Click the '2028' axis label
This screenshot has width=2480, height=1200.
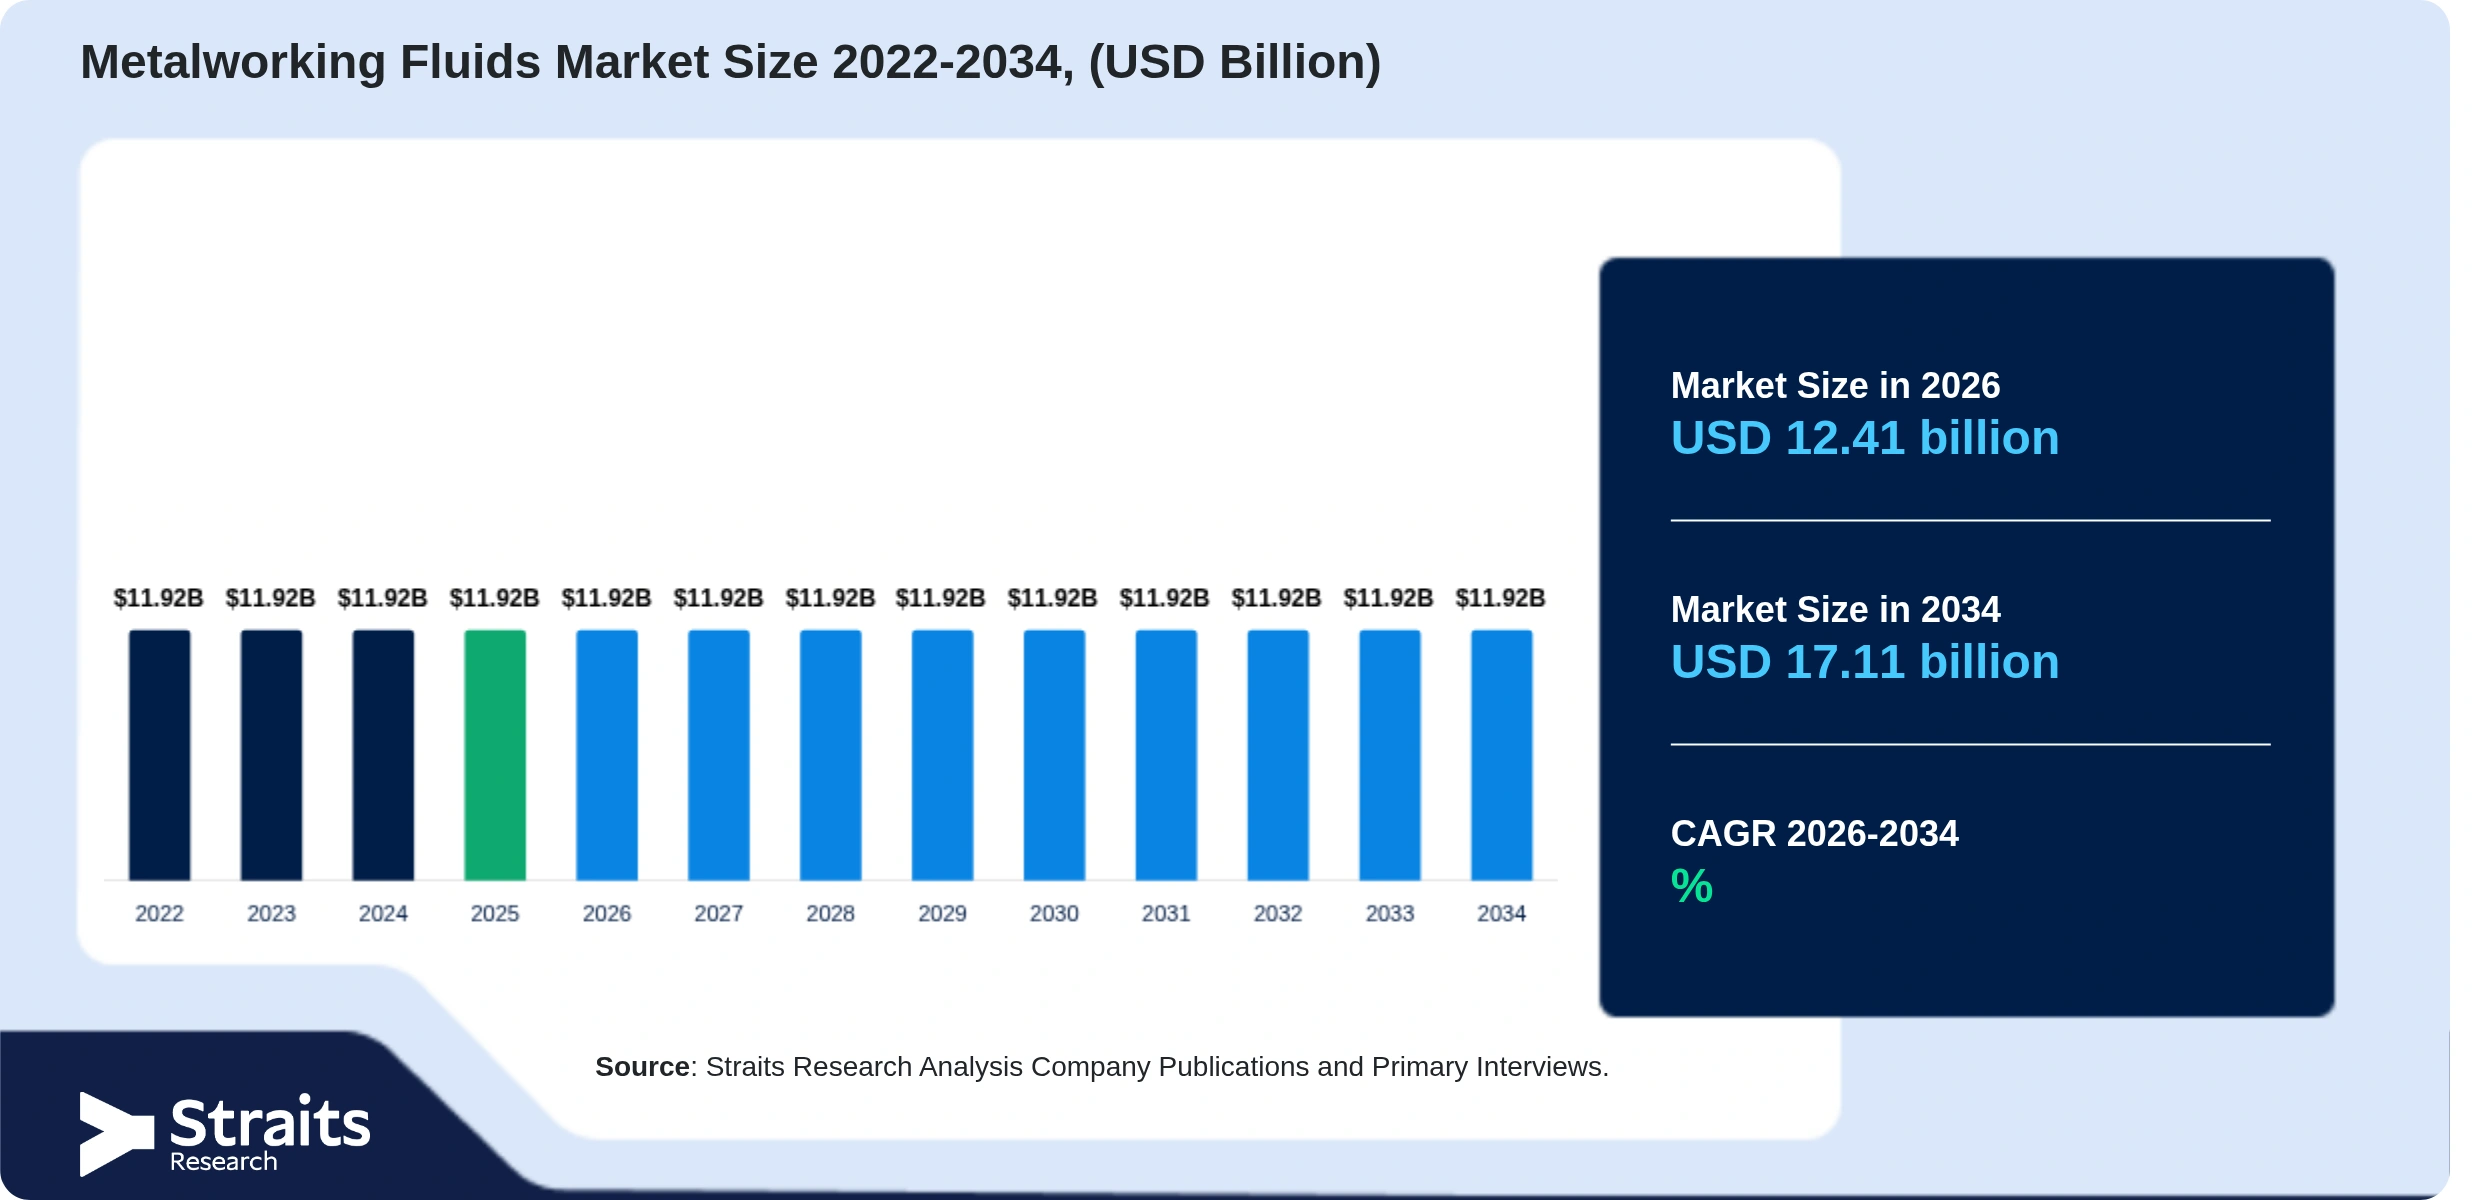(830, 913)
